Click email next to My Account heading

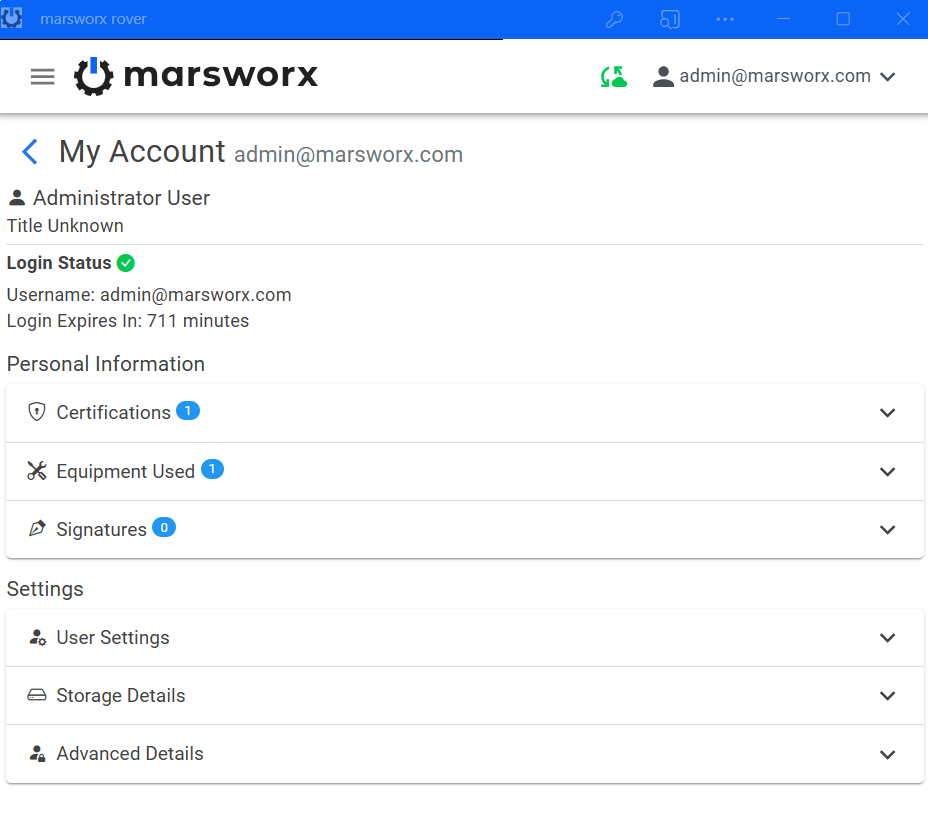pyautogui.click(x=349, y=155)
